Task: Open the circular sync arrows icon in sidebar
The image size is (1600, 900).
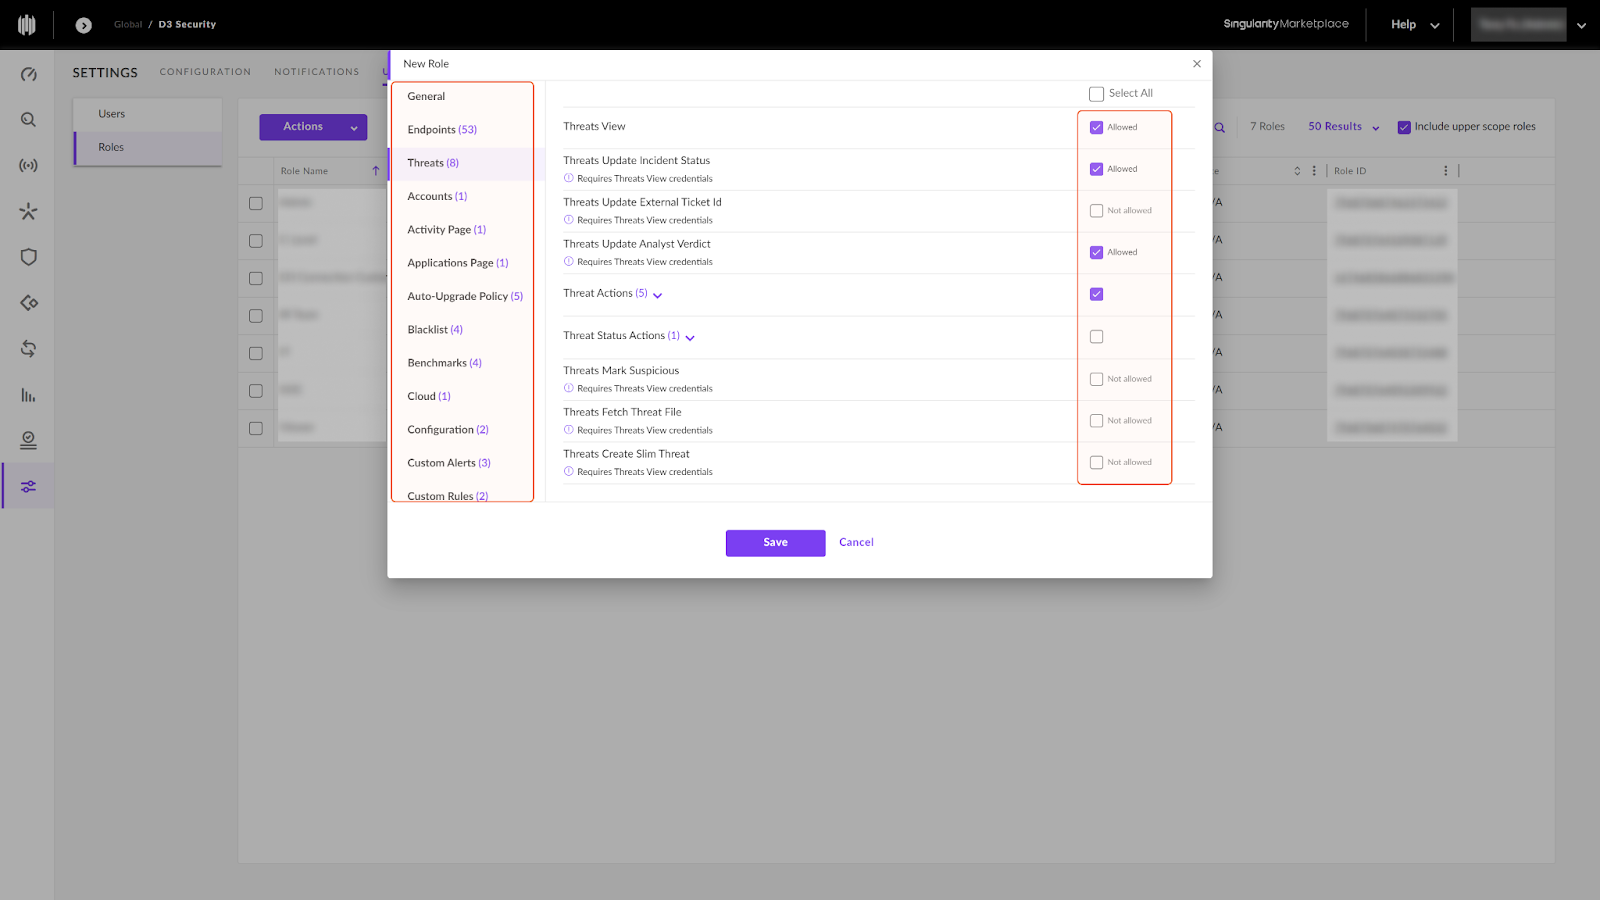Action: [28, 349]
